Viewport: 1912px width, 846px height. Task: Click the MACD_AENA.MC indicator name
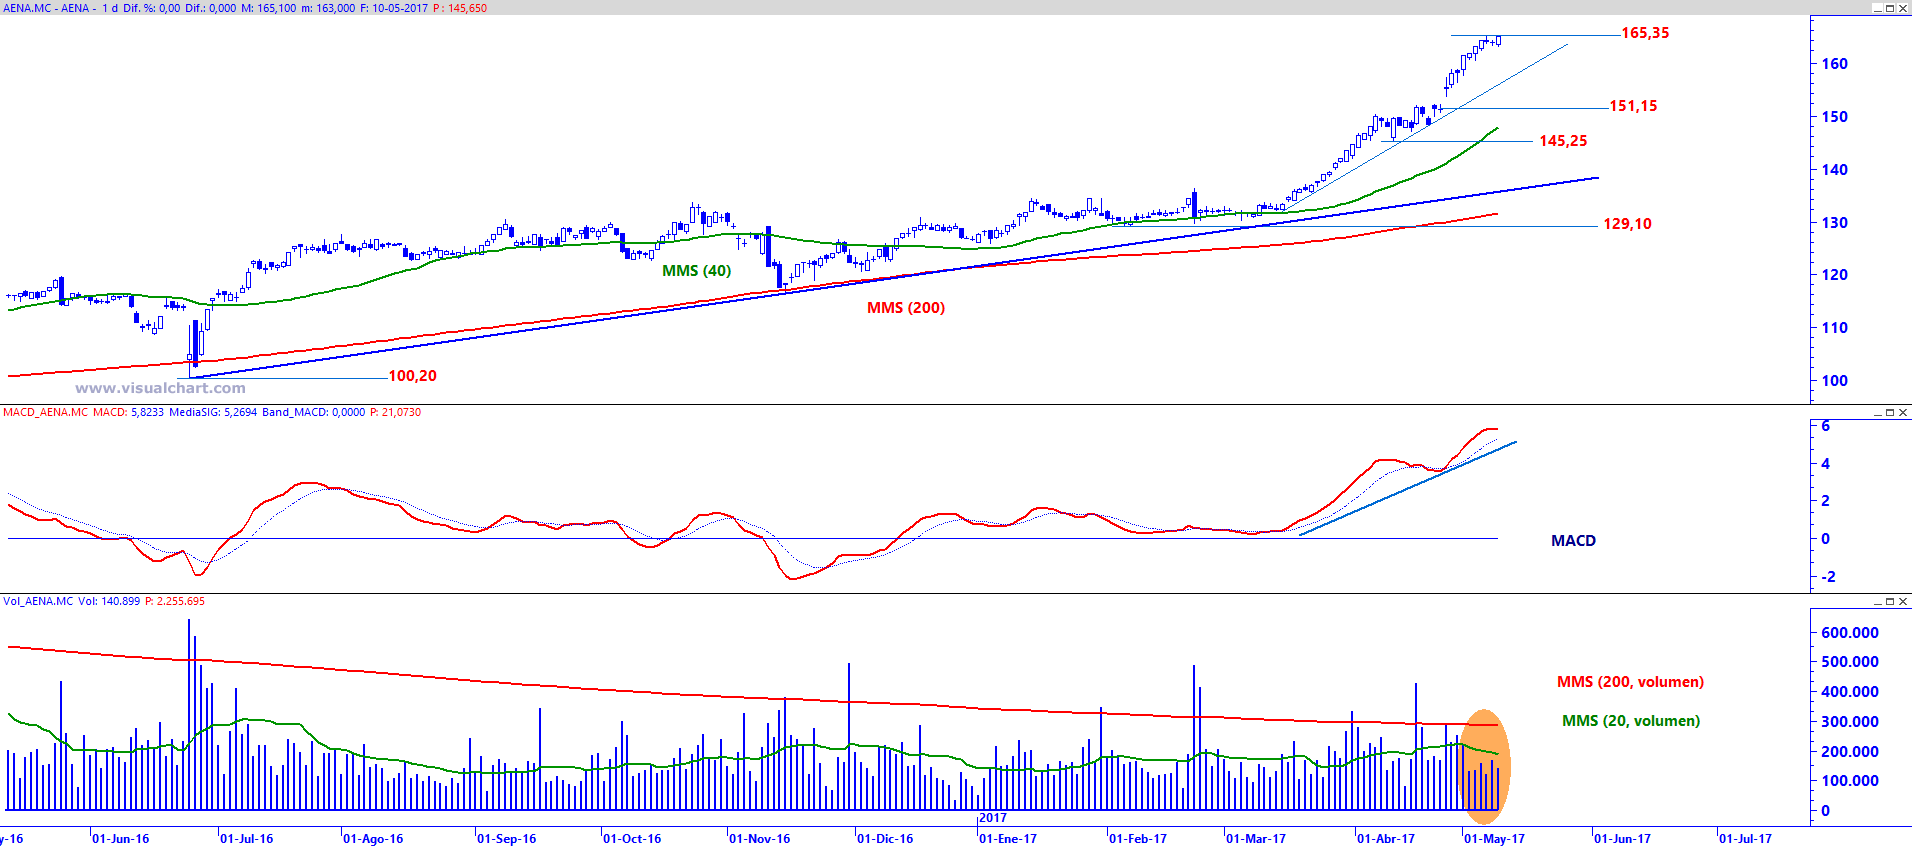(45, 412)
